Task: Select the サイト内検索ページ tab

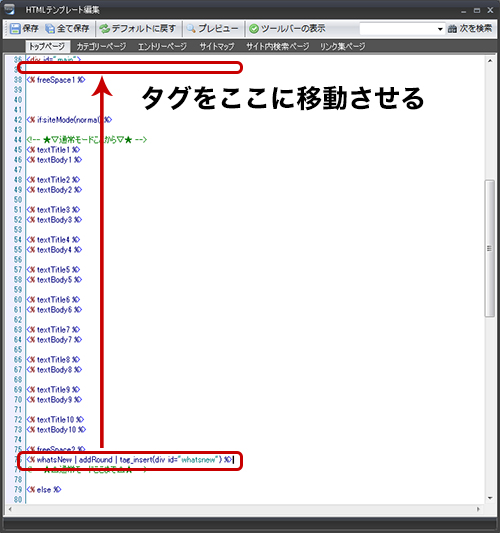Action: pos(278,47)
